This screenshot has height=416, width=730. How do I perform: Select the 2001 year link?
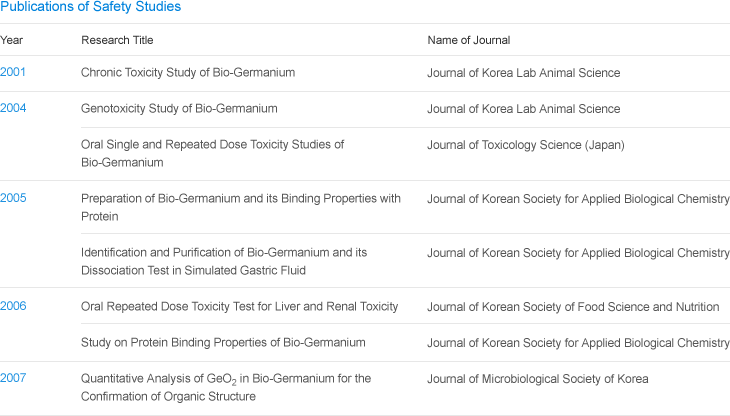click(x=13, y=72)
